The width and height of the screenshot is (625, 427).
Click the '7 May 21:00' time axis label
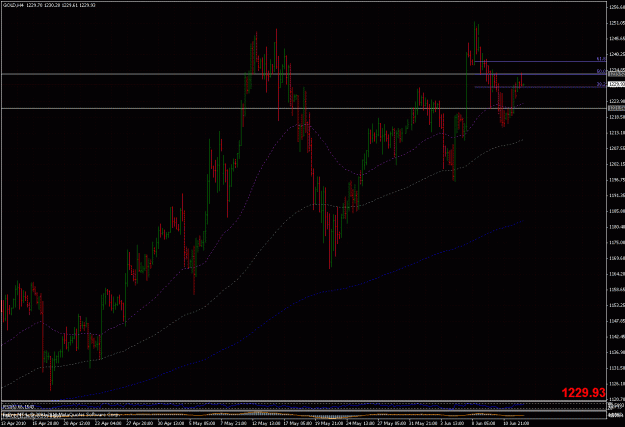234,423
